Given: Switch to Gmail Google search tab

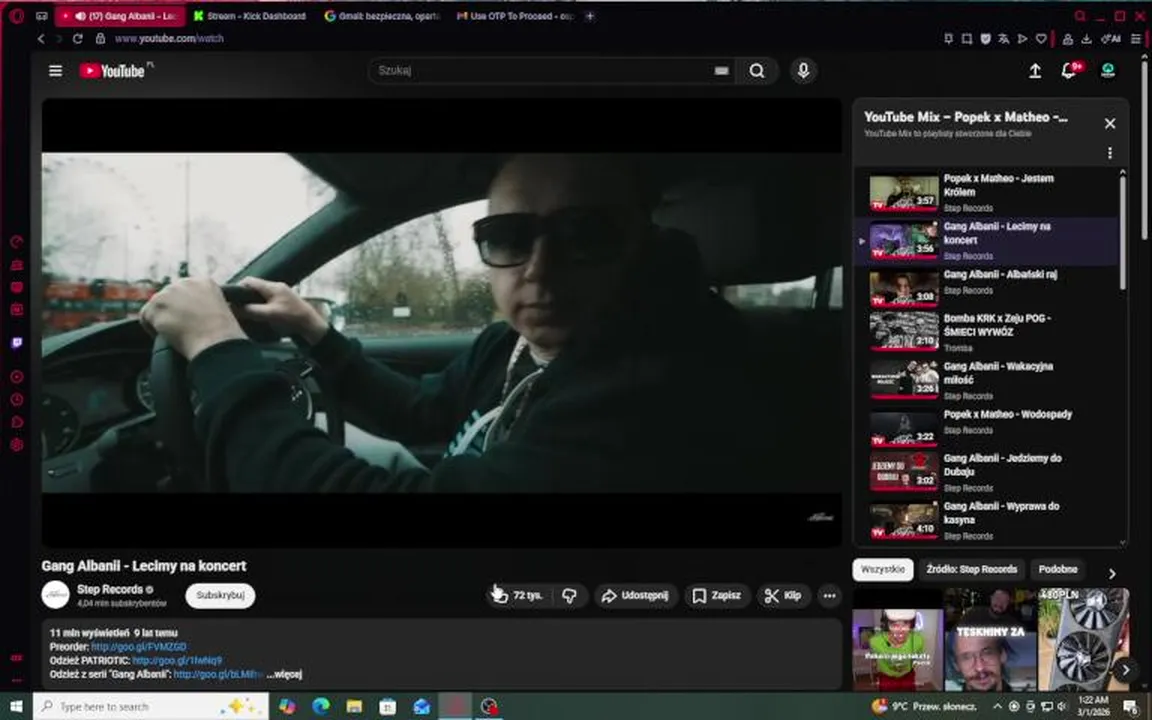Looking at the screenshot, I should click(x=382, y=15).
